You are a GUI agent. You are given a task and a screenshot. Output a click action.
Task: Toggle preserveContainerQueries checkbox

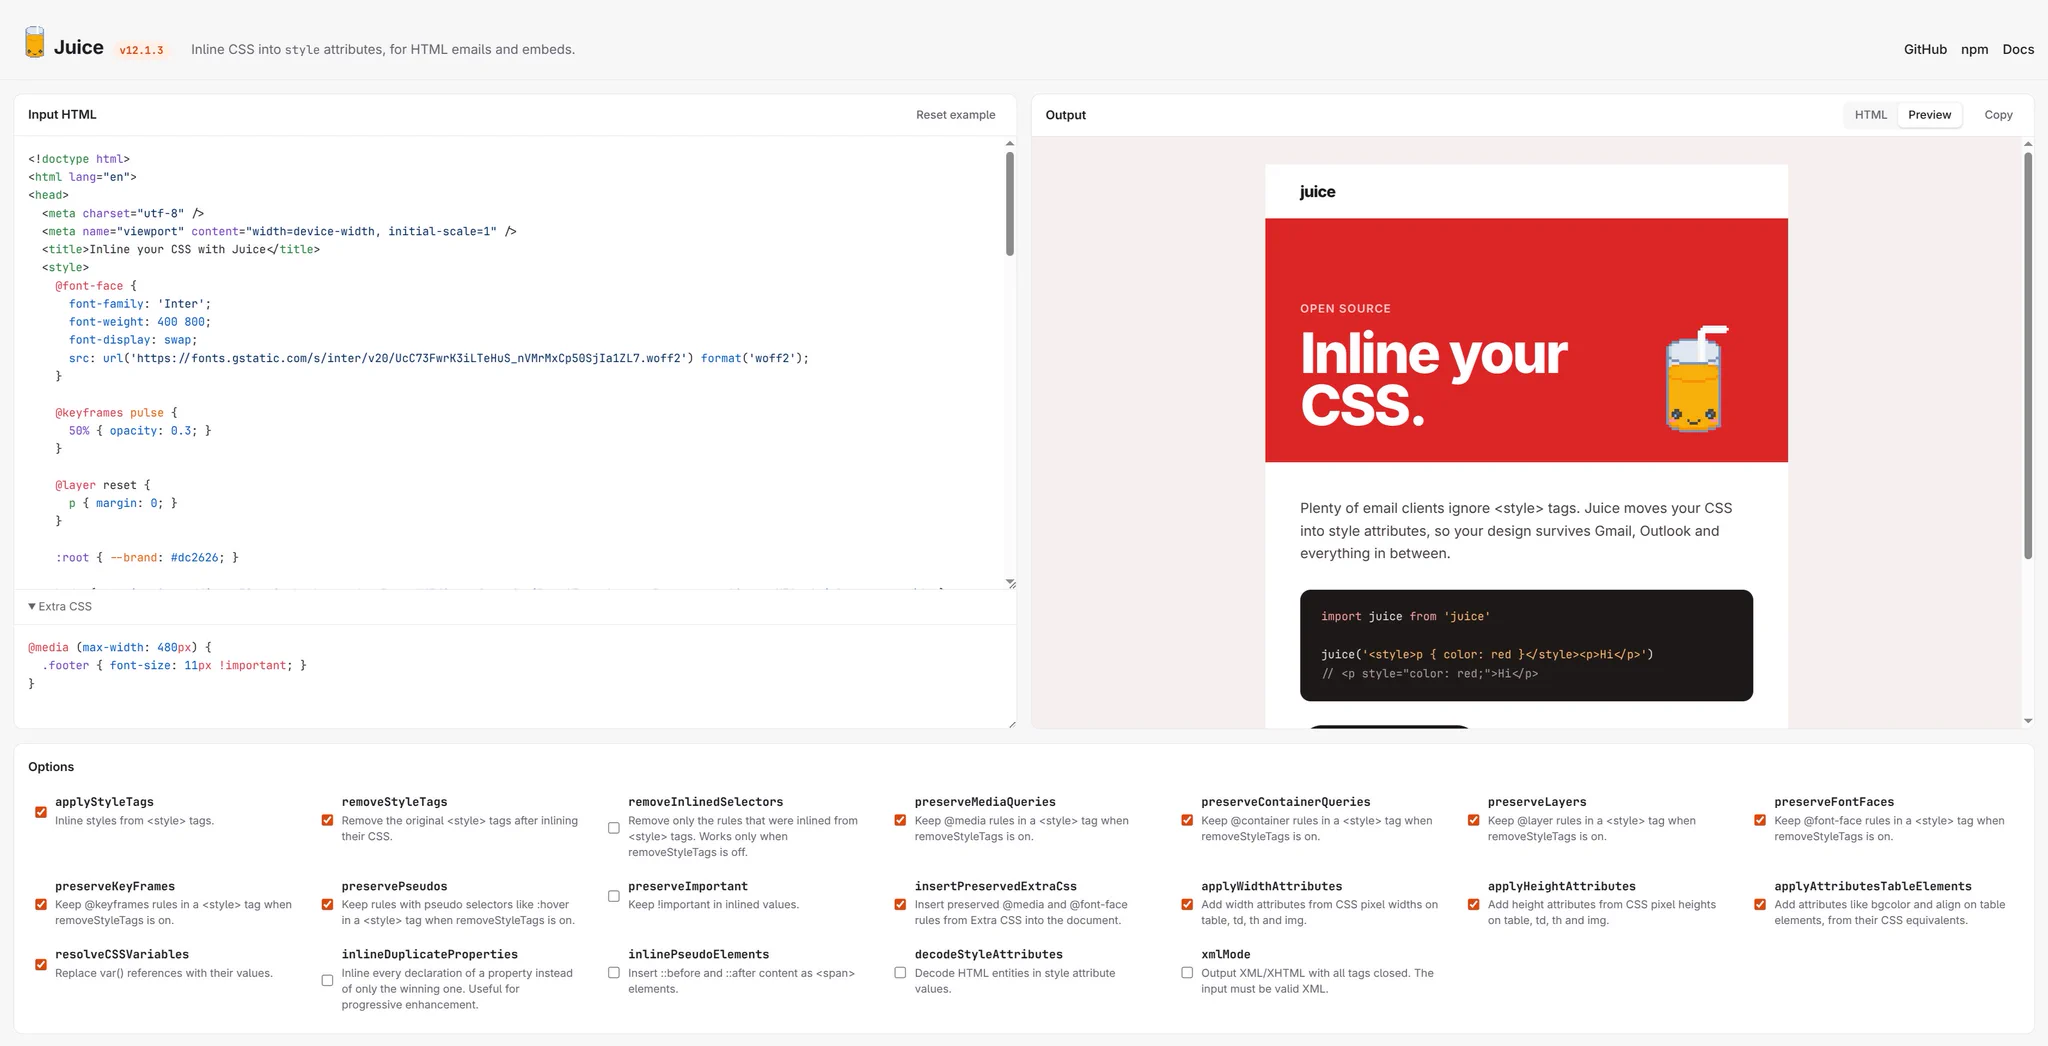click(x=1187, y=820)
